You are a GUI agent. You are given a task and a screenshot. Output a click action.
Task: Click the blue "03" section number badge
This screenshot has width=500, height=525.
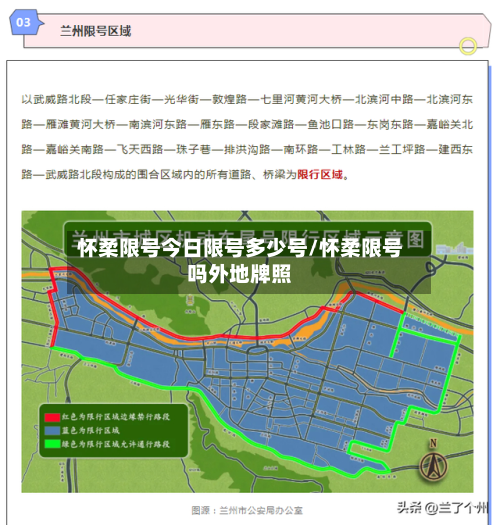click(x=26, y=22)
